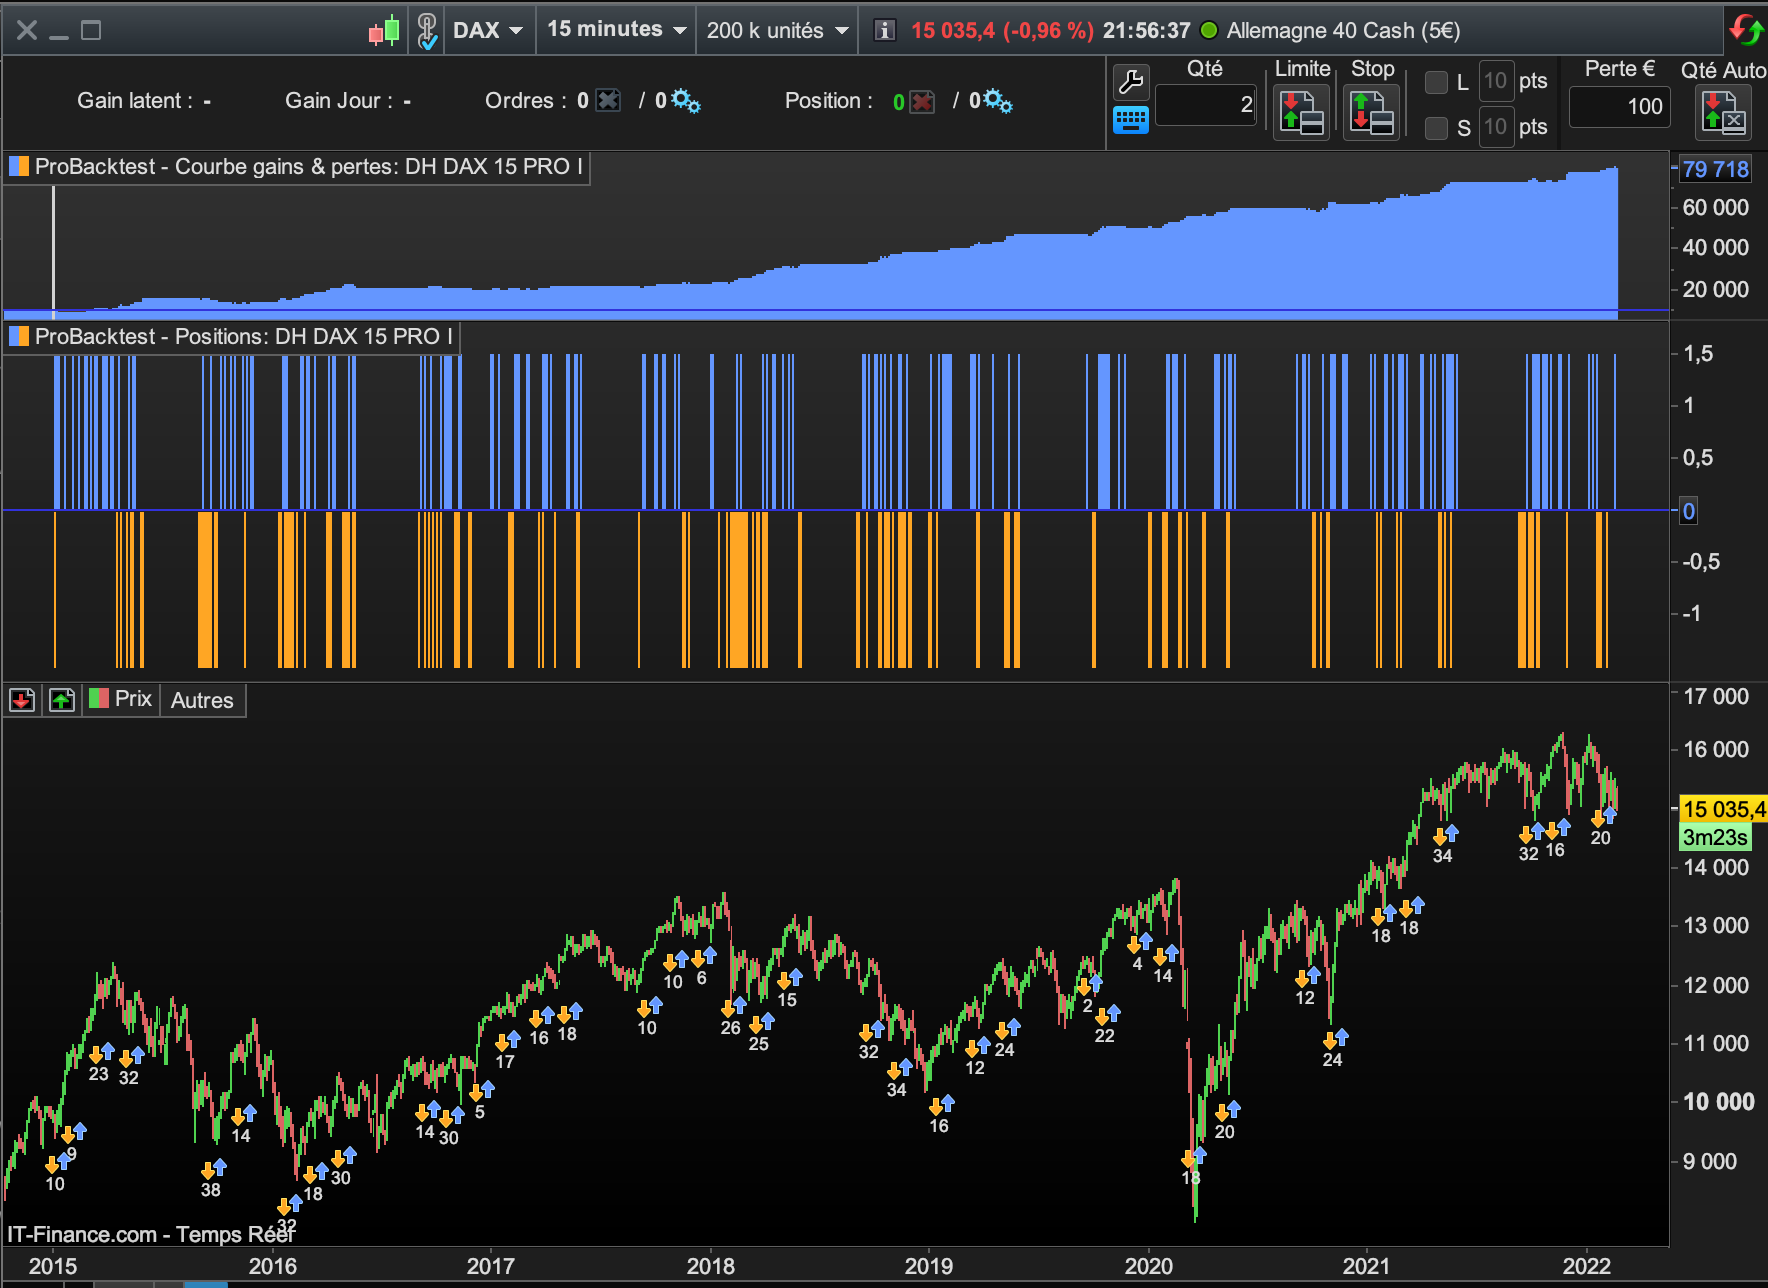Click the yellow 15 035,4 price label
The width and height of the screenshot is (1768, 1288).
[x=1723, y=809]
